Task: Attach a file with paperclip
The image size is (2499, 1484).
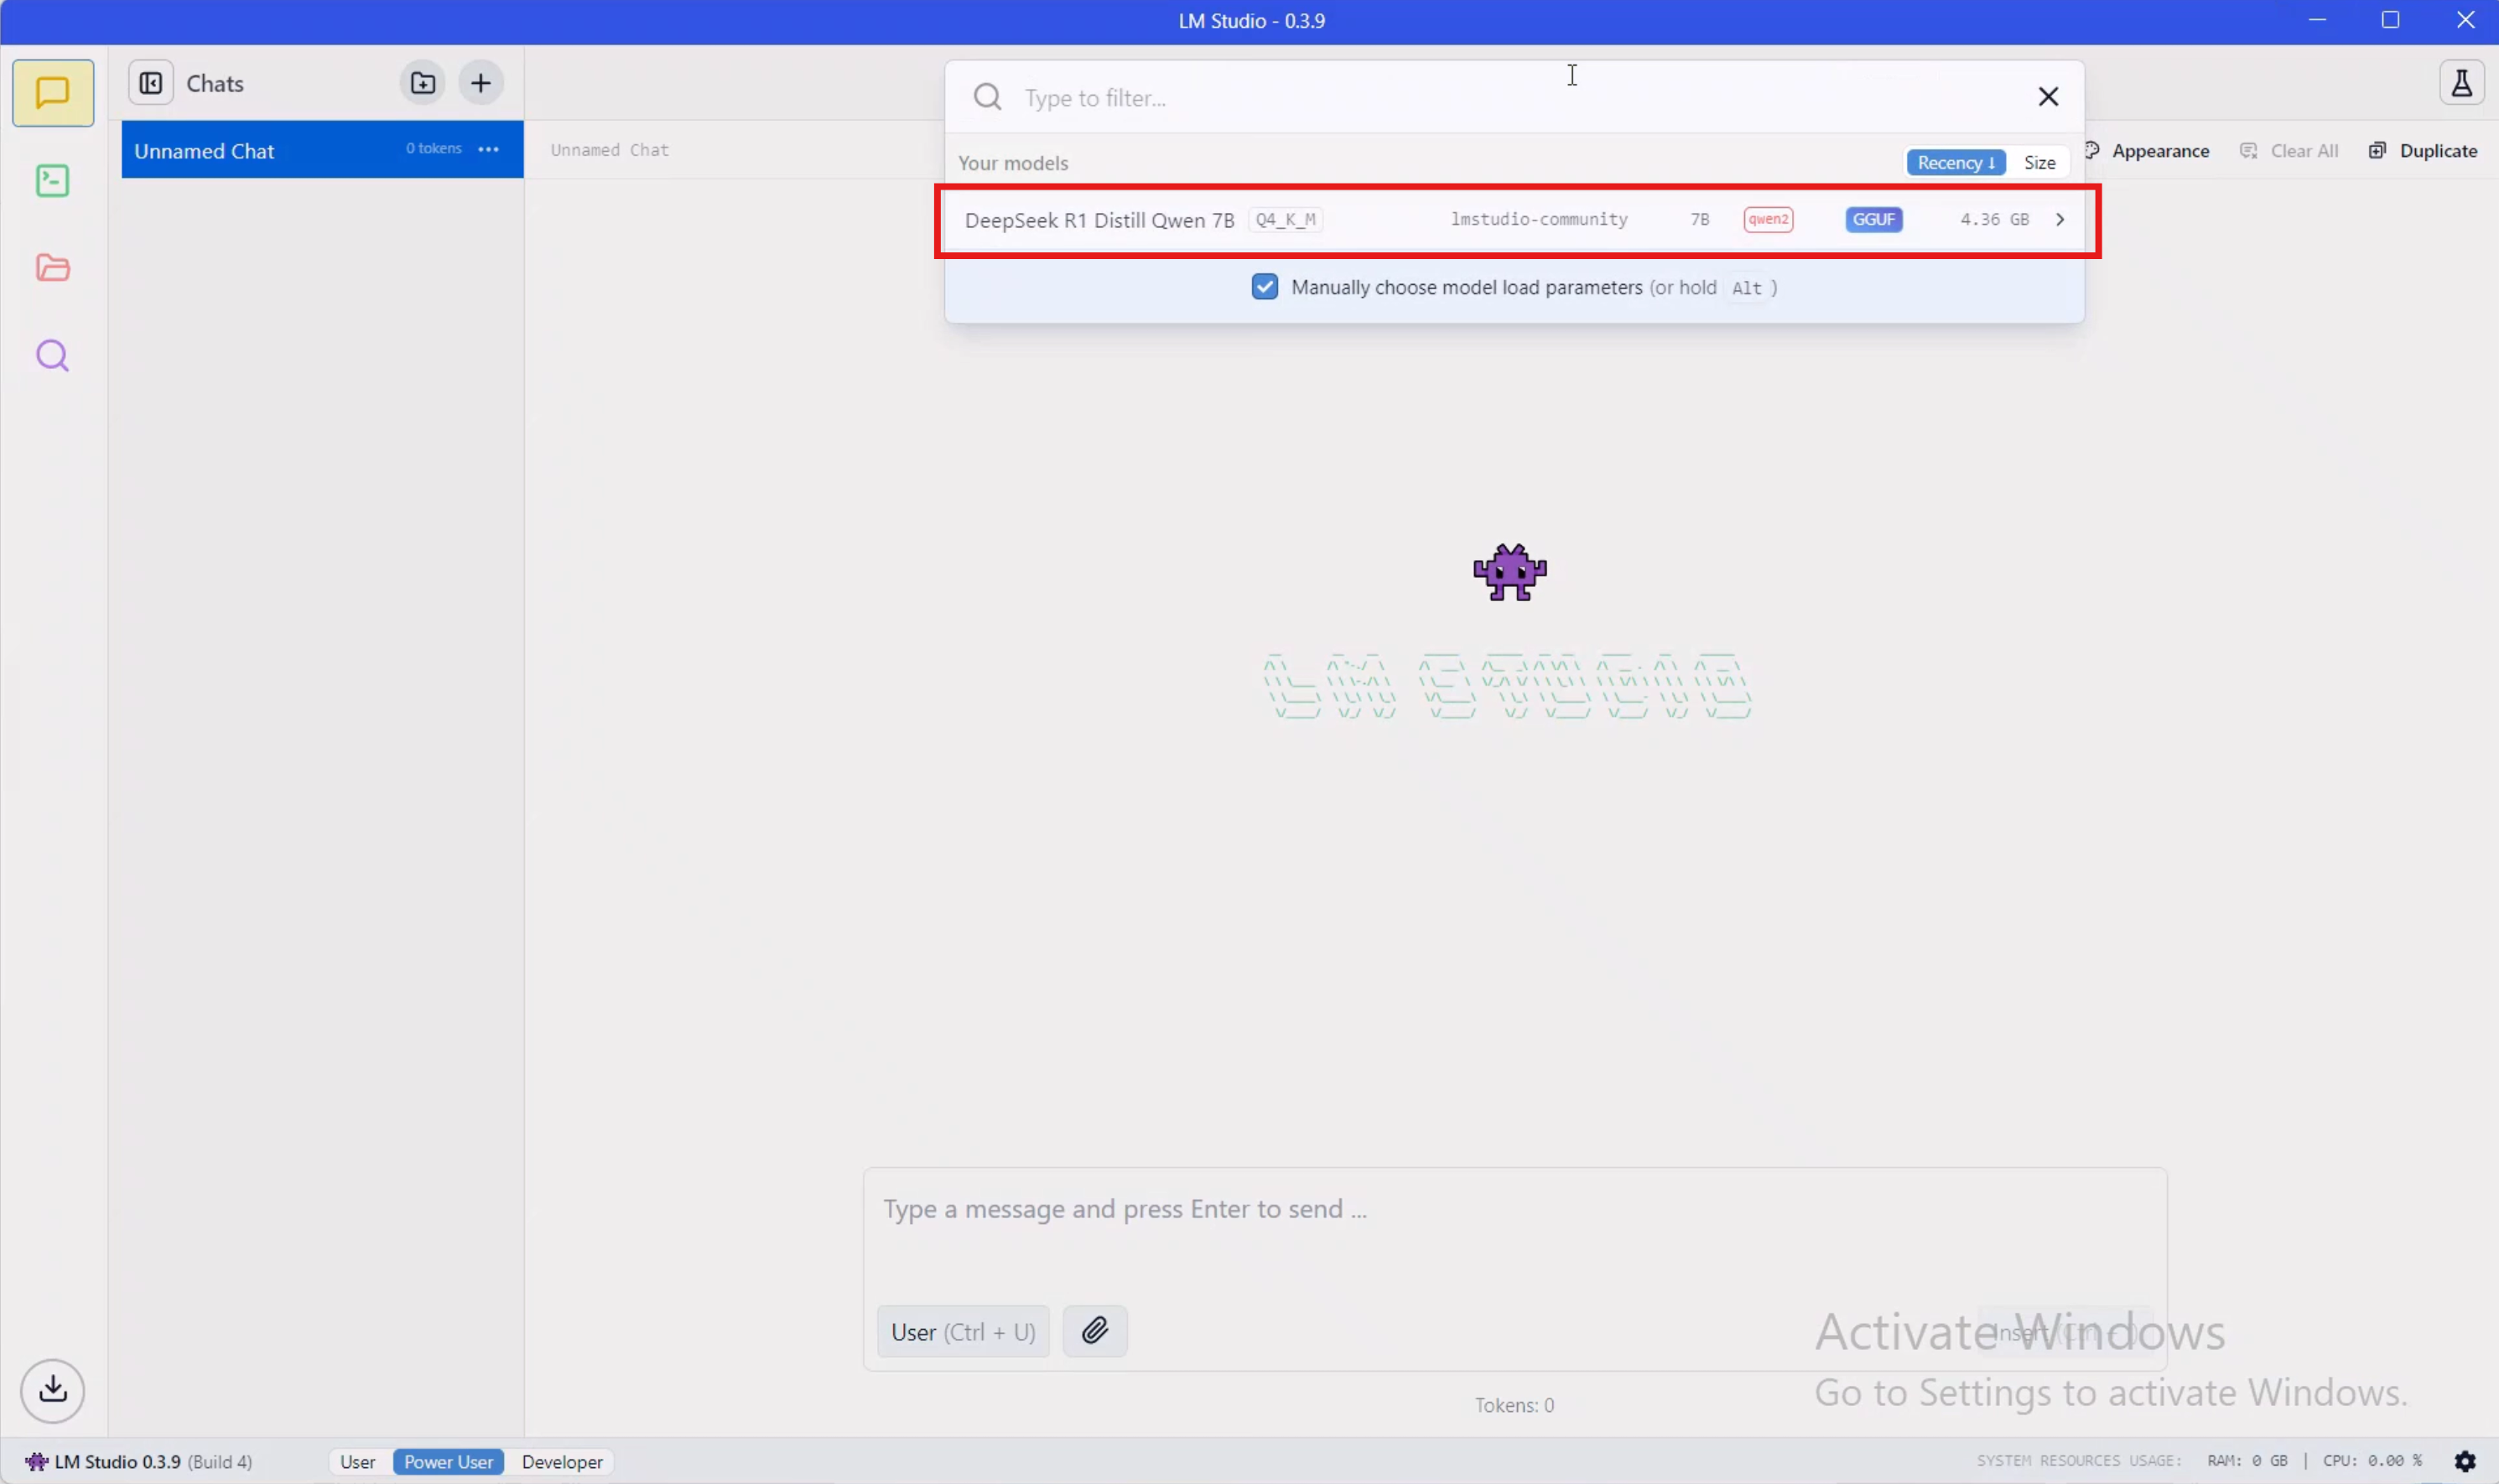Action: 1095,1330
